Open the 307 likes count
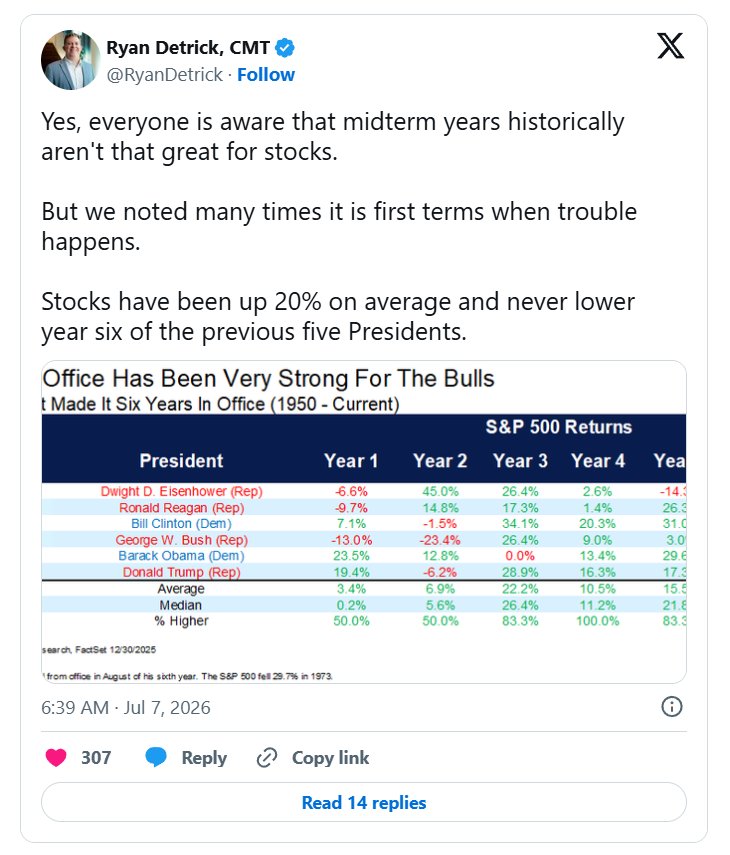This screenshot has height=855, width=730. [96, 757]
